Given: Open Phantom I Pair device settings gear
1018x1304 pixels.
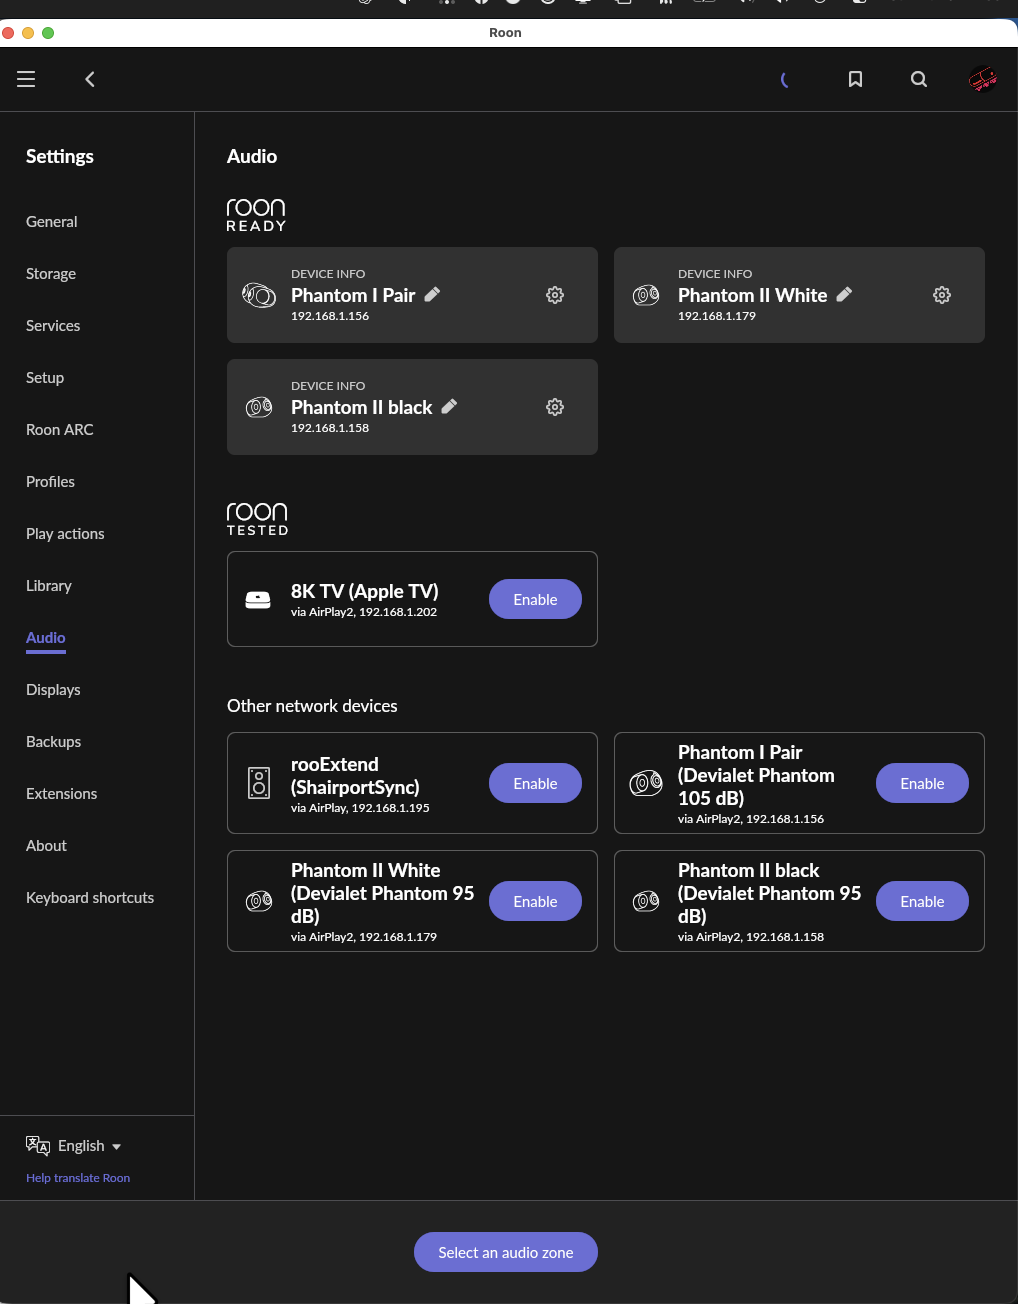Looking at the screenshot, I should [x=555, y=295].
